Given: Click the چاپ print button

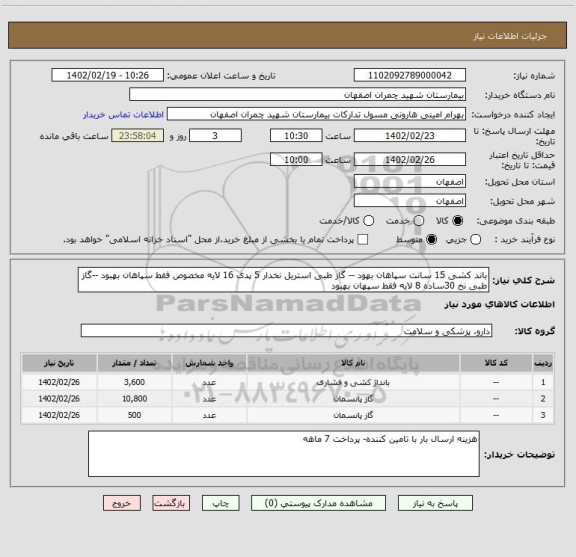Looking at the screenshot, I should coord(220,503).
